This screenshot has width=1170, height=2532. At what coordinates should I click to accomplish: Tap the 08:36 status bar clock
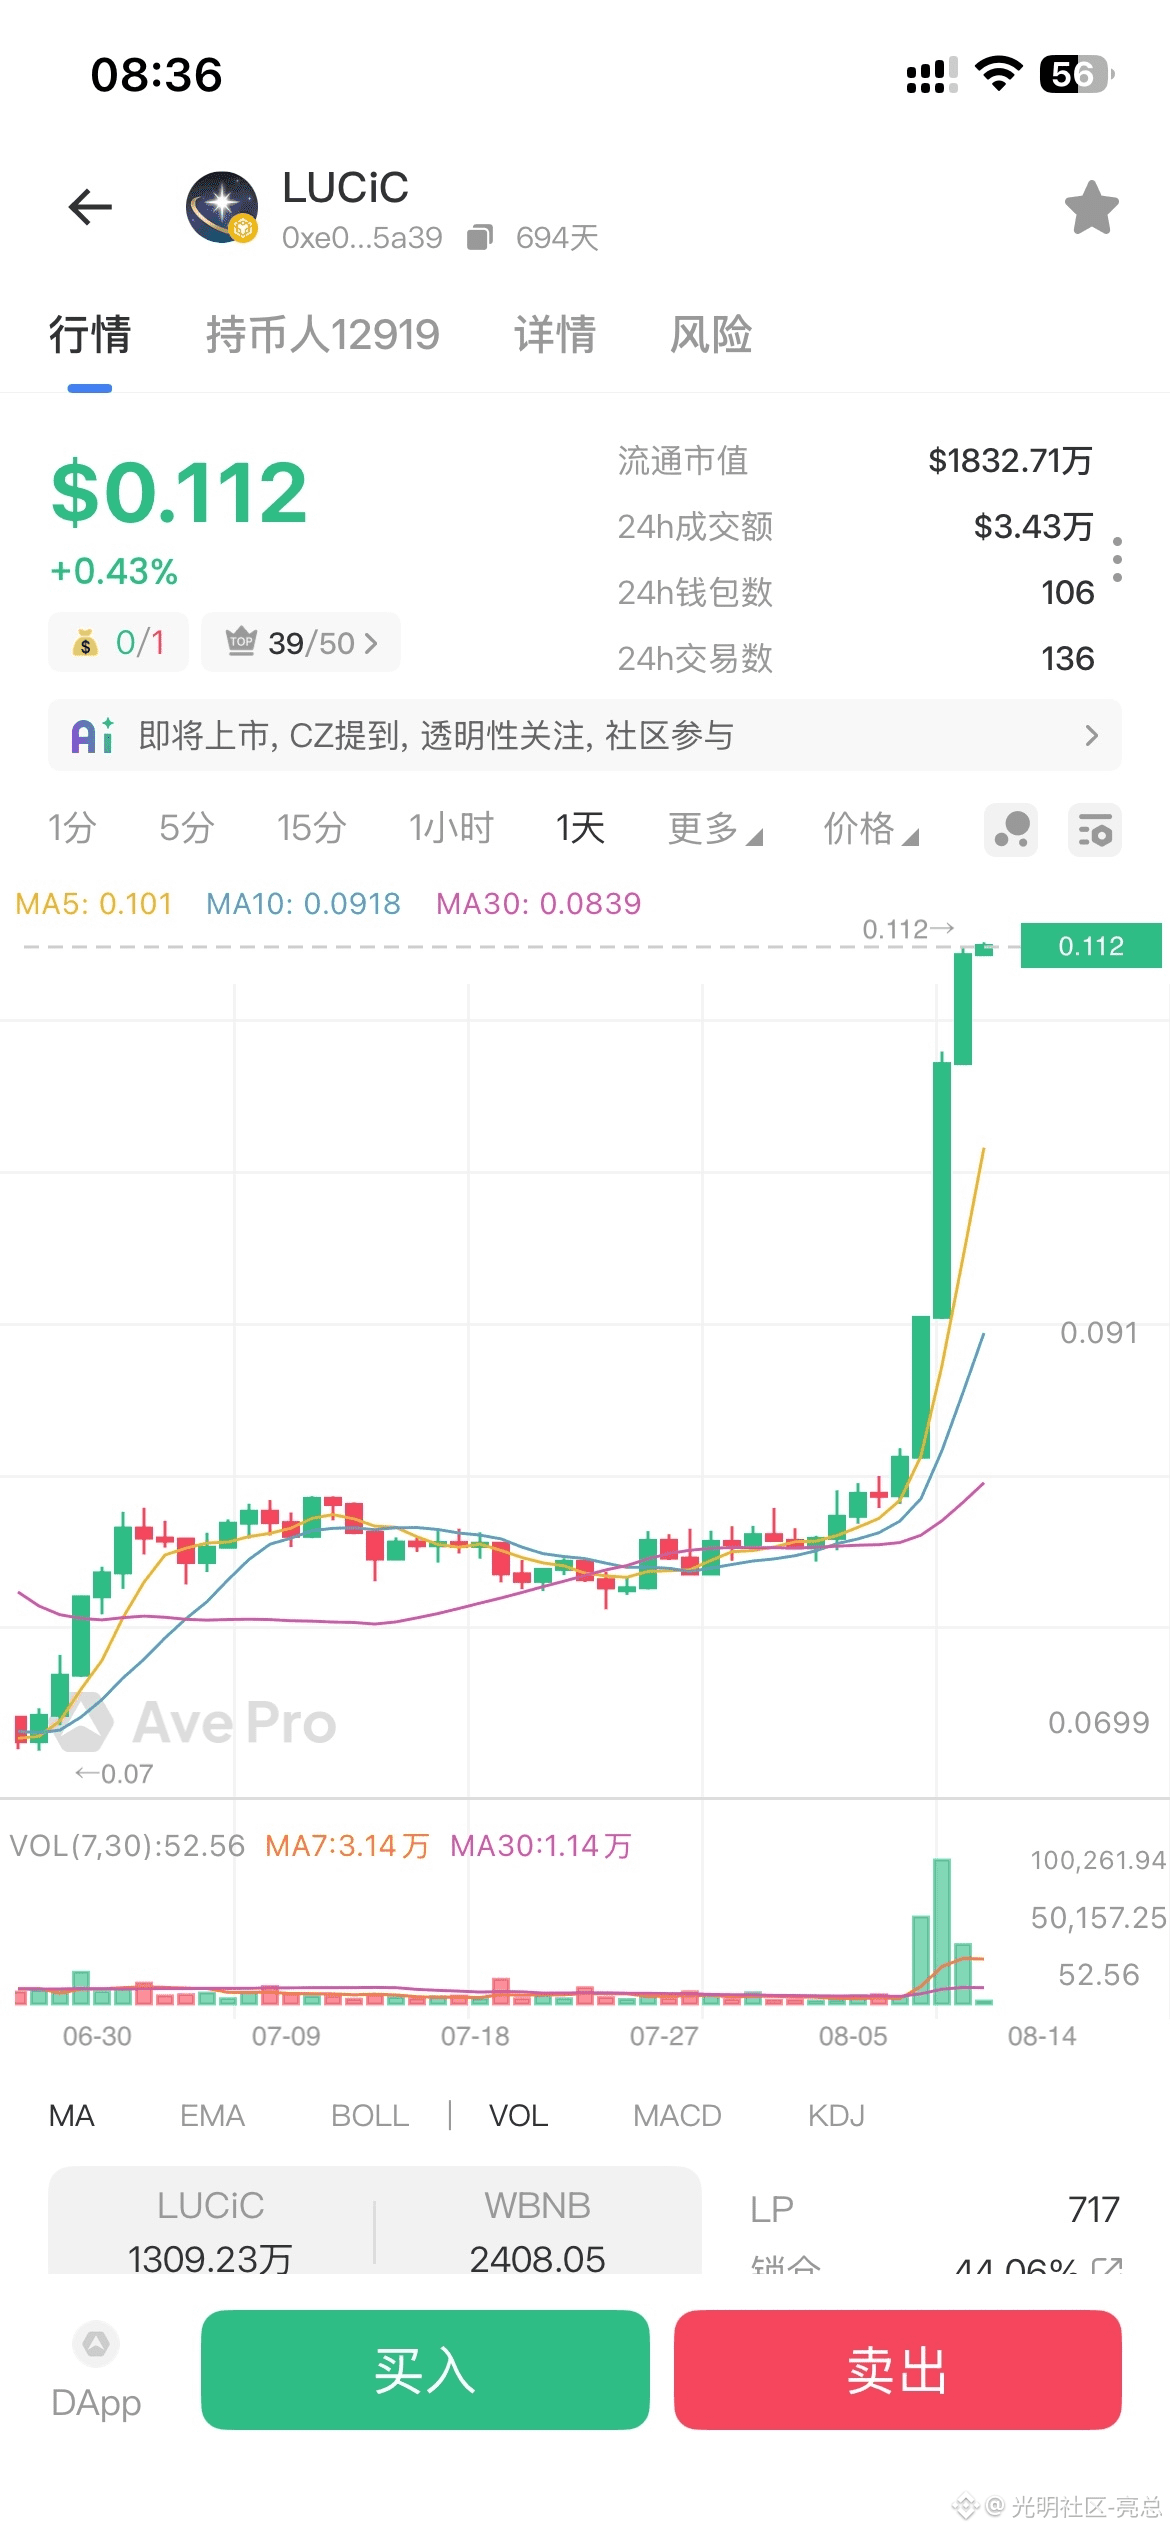click(x=156, y=75)
